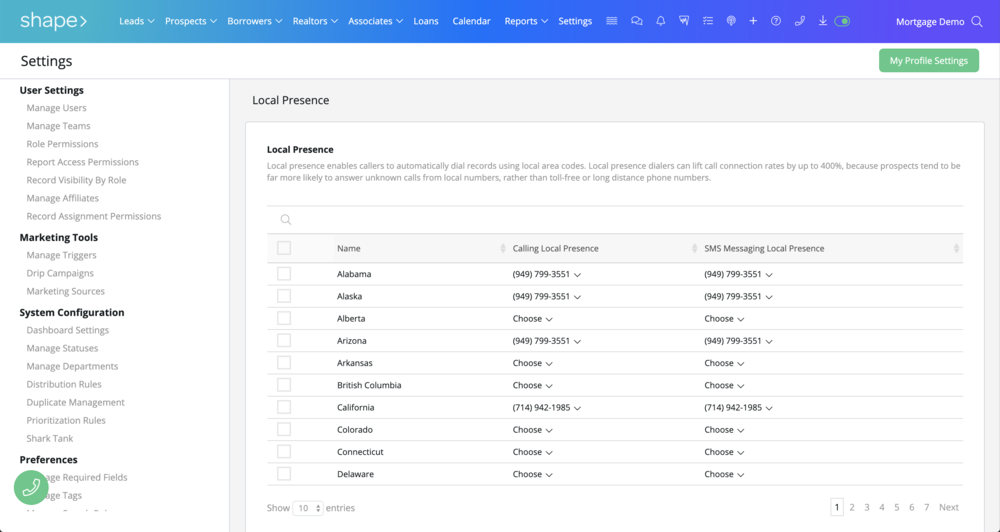Open Drip Campaigns settings

coord(60,273)
